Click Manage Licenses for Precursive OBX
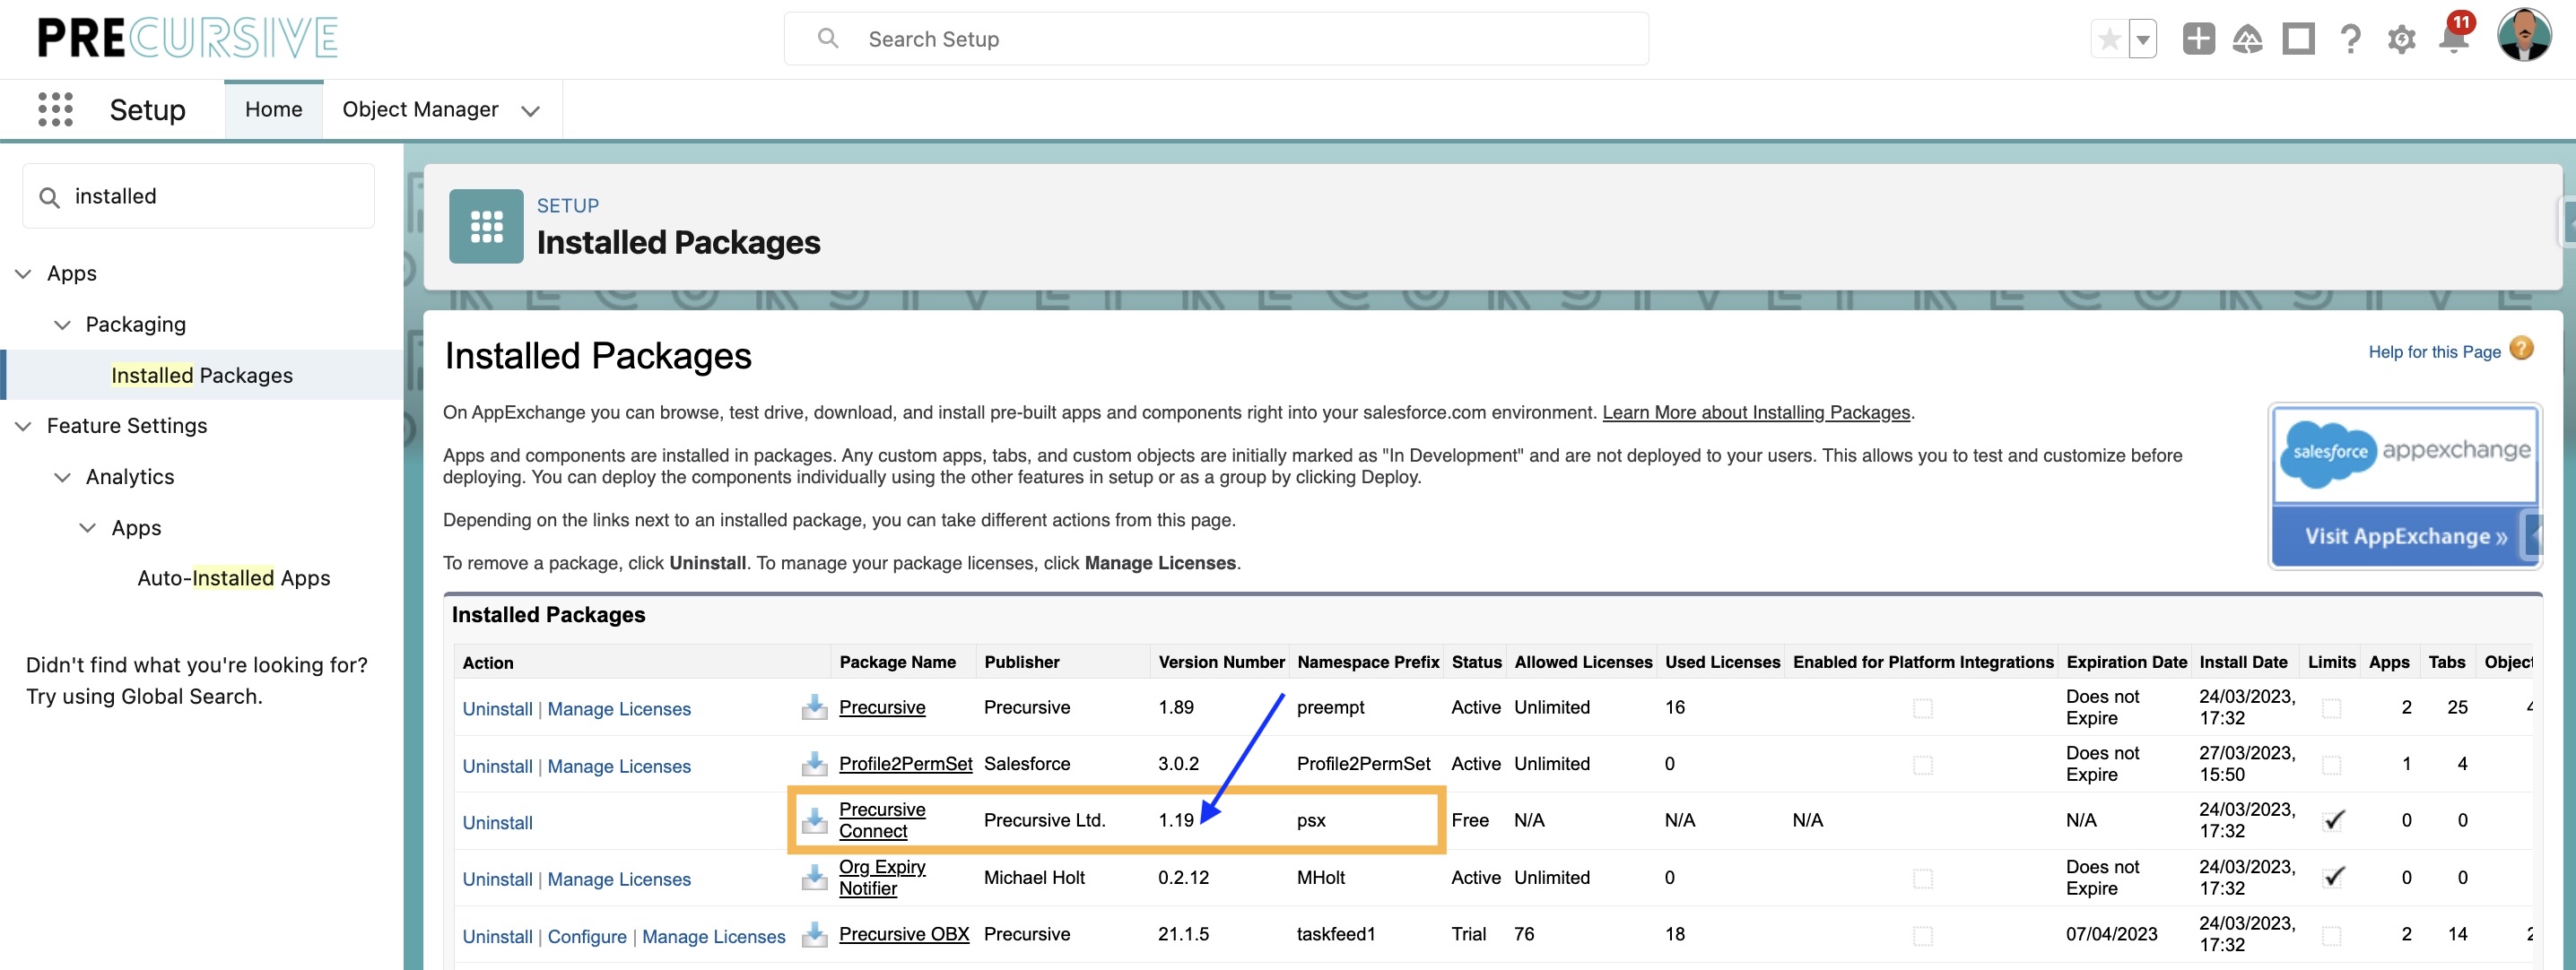The height and width of the screenshot is (970, 2576). pyautogui.click(x=713, y=936)
